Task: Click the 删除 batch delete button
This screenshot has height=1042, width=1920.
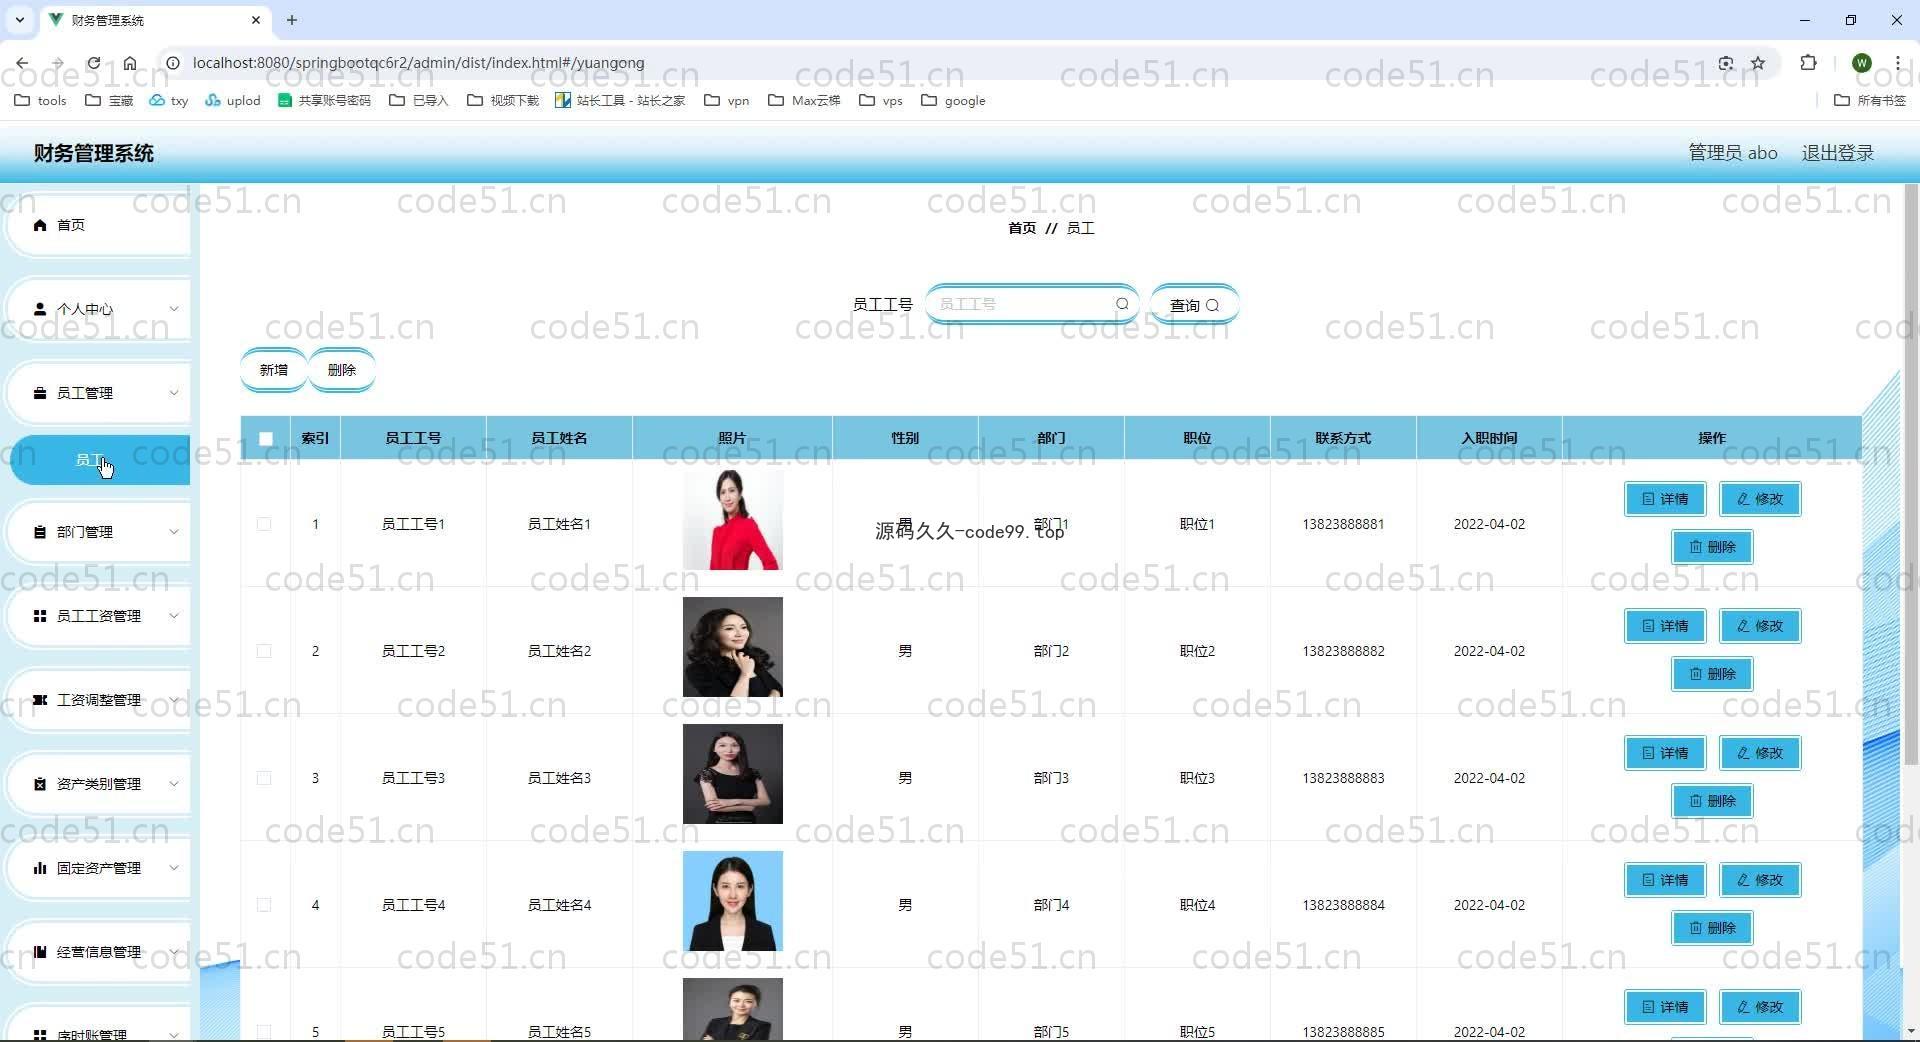Action: tap(342, 370)
